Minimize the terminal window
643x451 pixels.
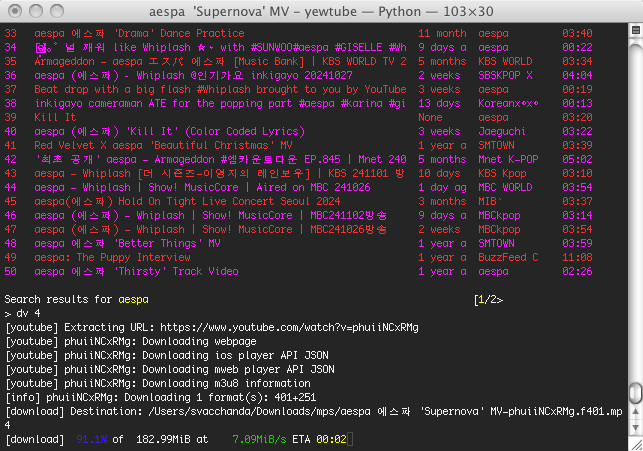36,11
